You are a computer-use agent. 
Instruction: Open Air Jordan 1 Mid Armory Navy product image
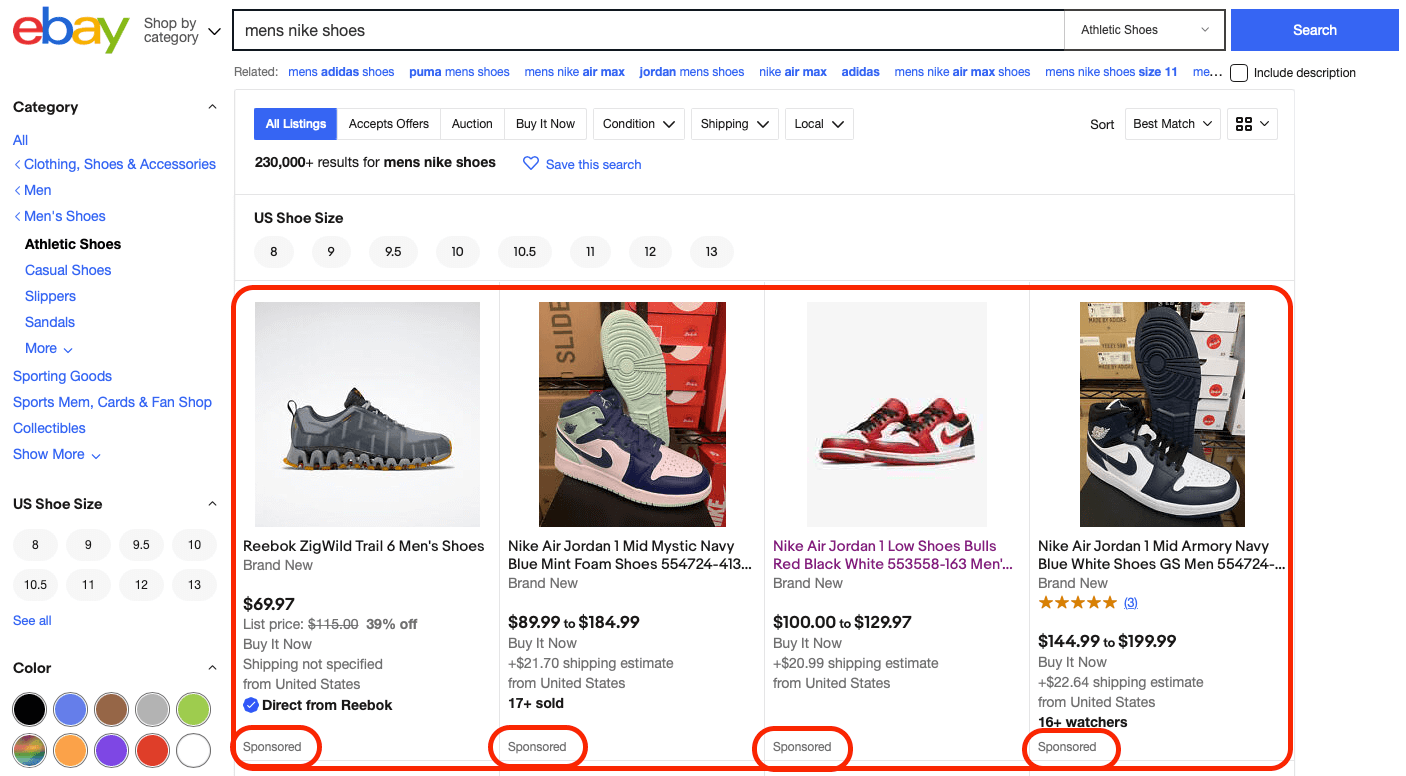click(1162, 414)
